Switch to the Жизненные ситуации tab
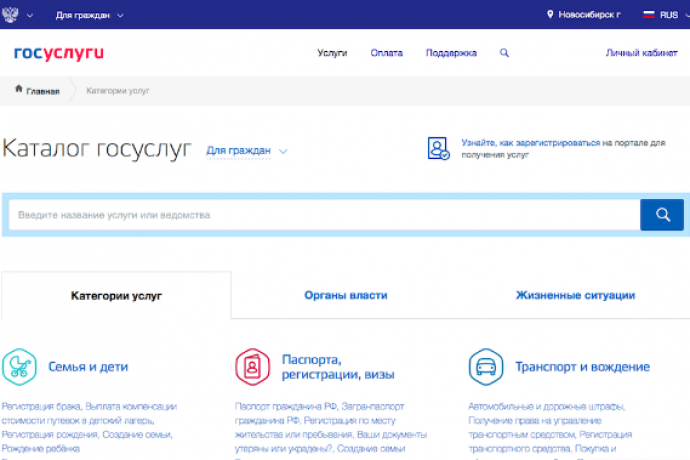Viewport: 690px width, 460px height. (574, 296)
